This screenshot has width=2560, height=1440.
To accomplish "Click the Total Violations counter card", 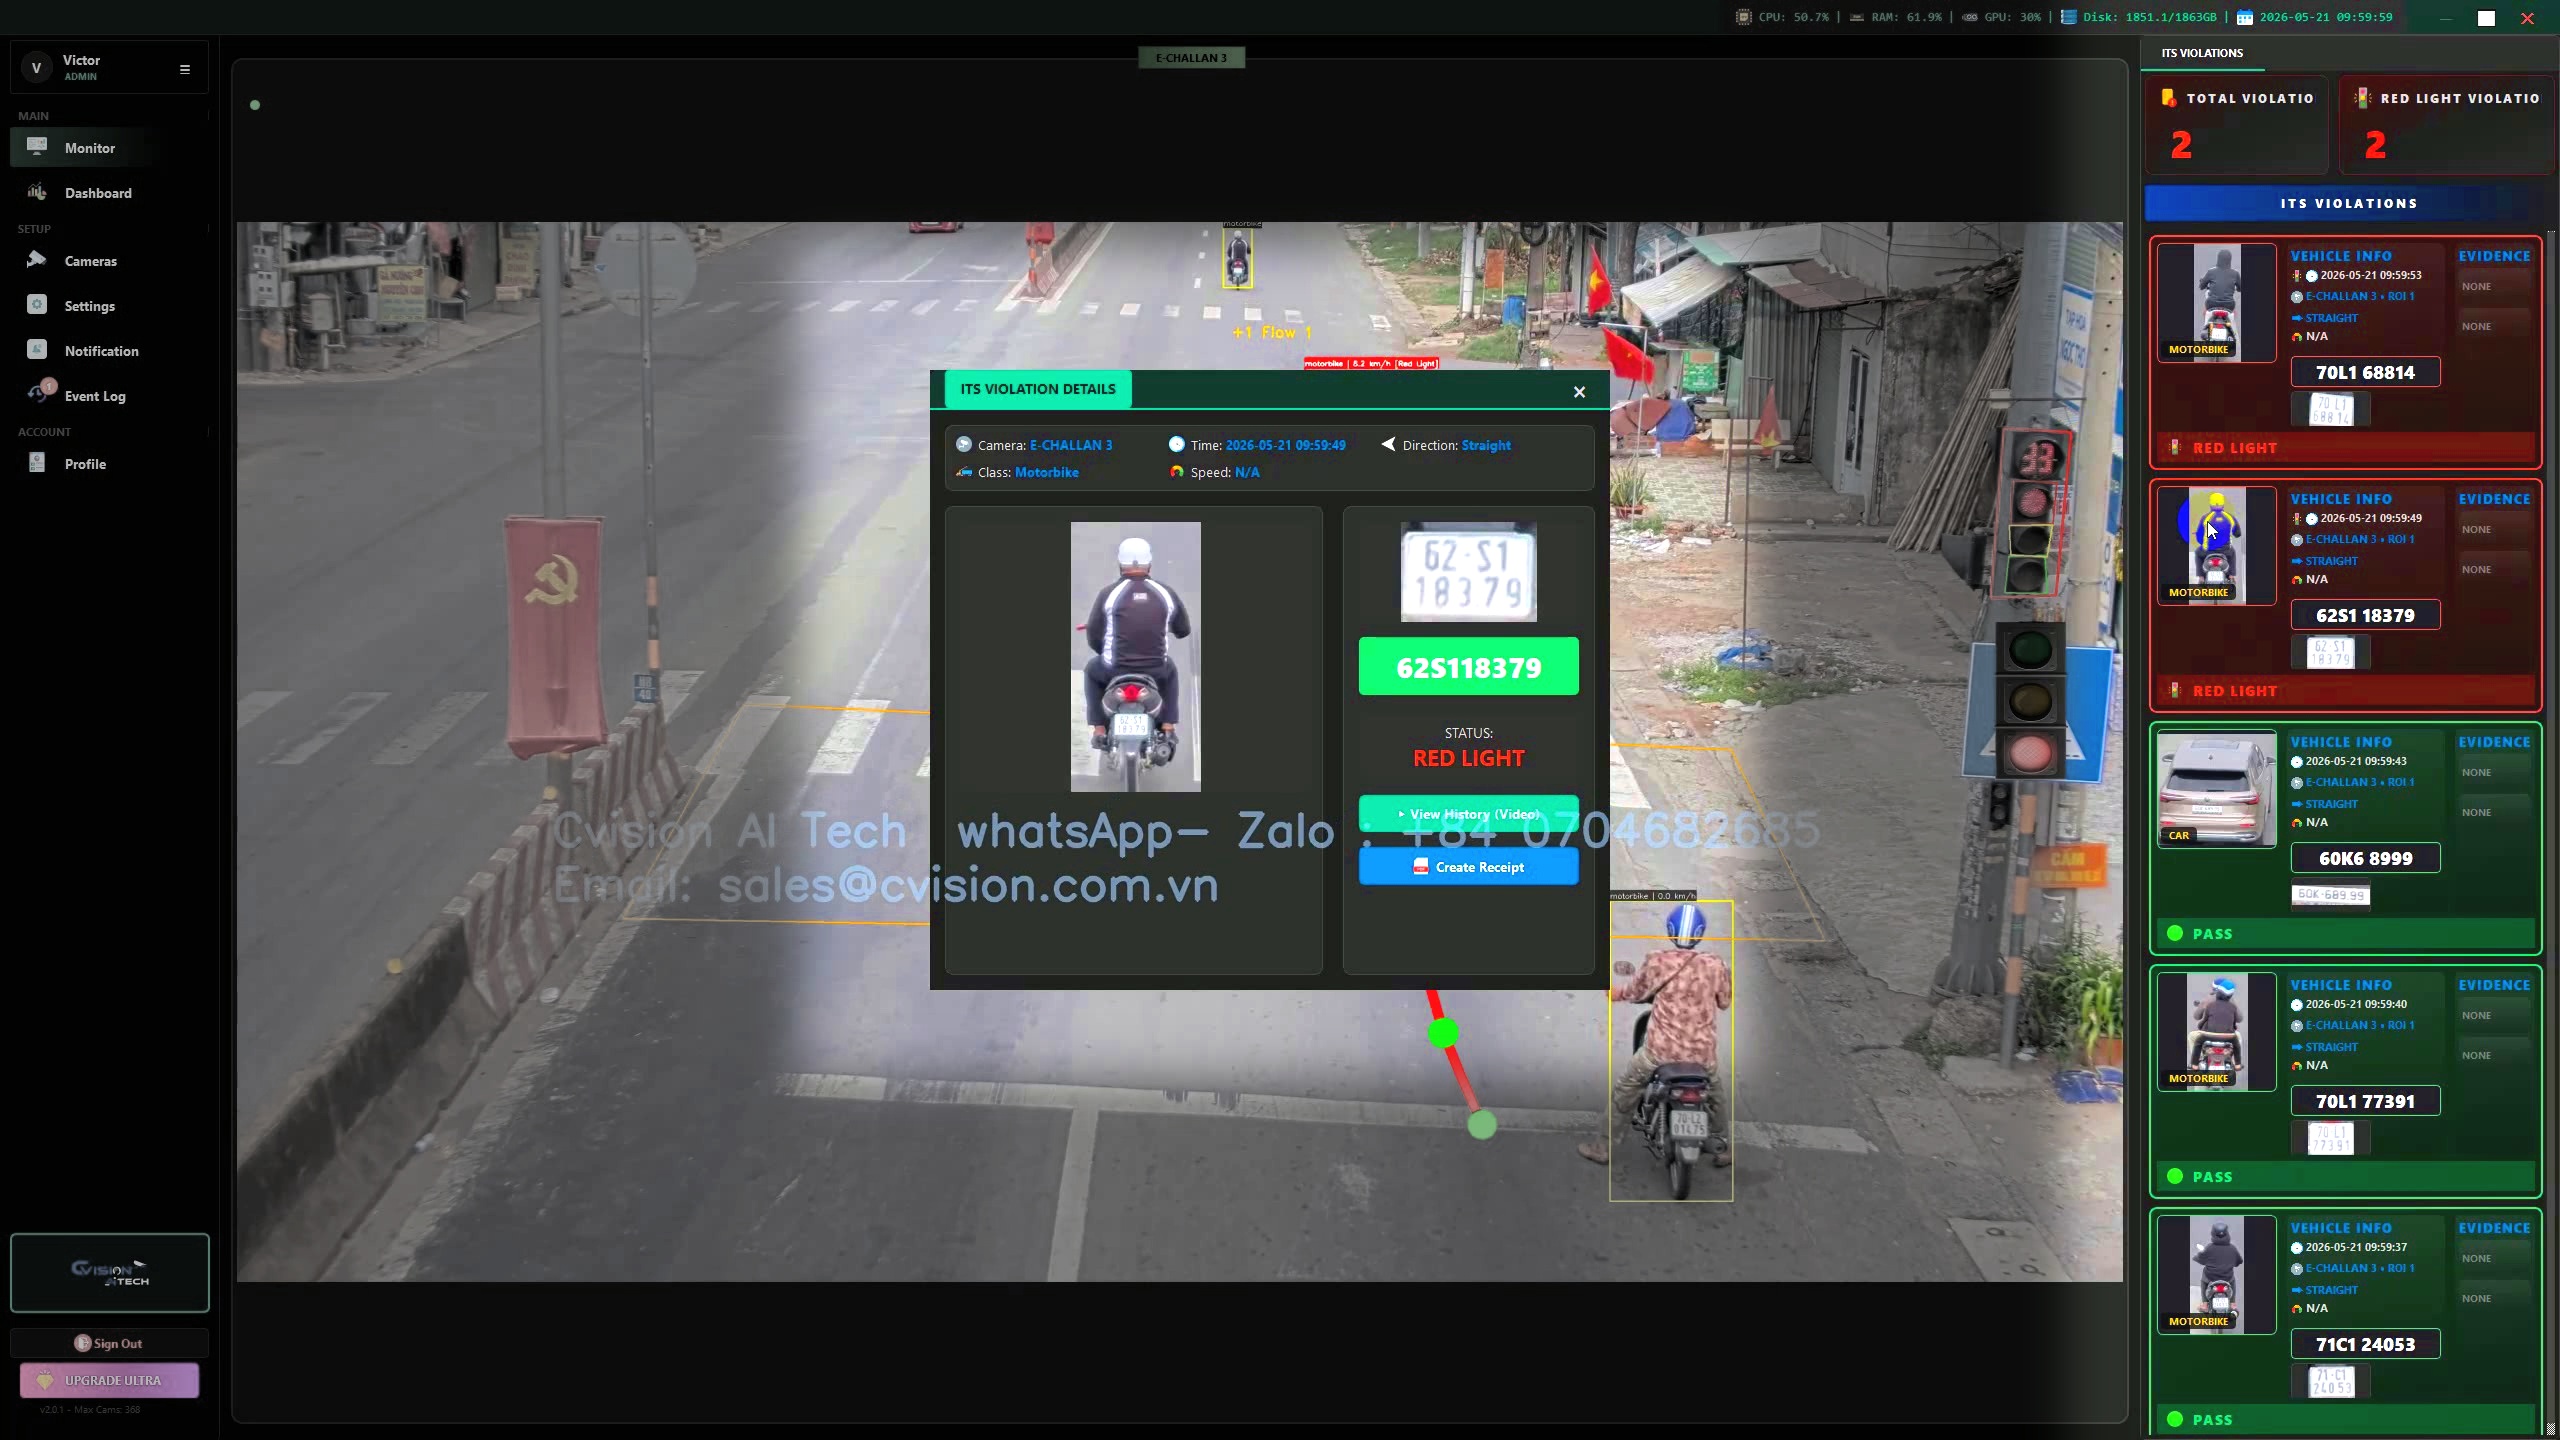I will click(x=2237, y=126).
